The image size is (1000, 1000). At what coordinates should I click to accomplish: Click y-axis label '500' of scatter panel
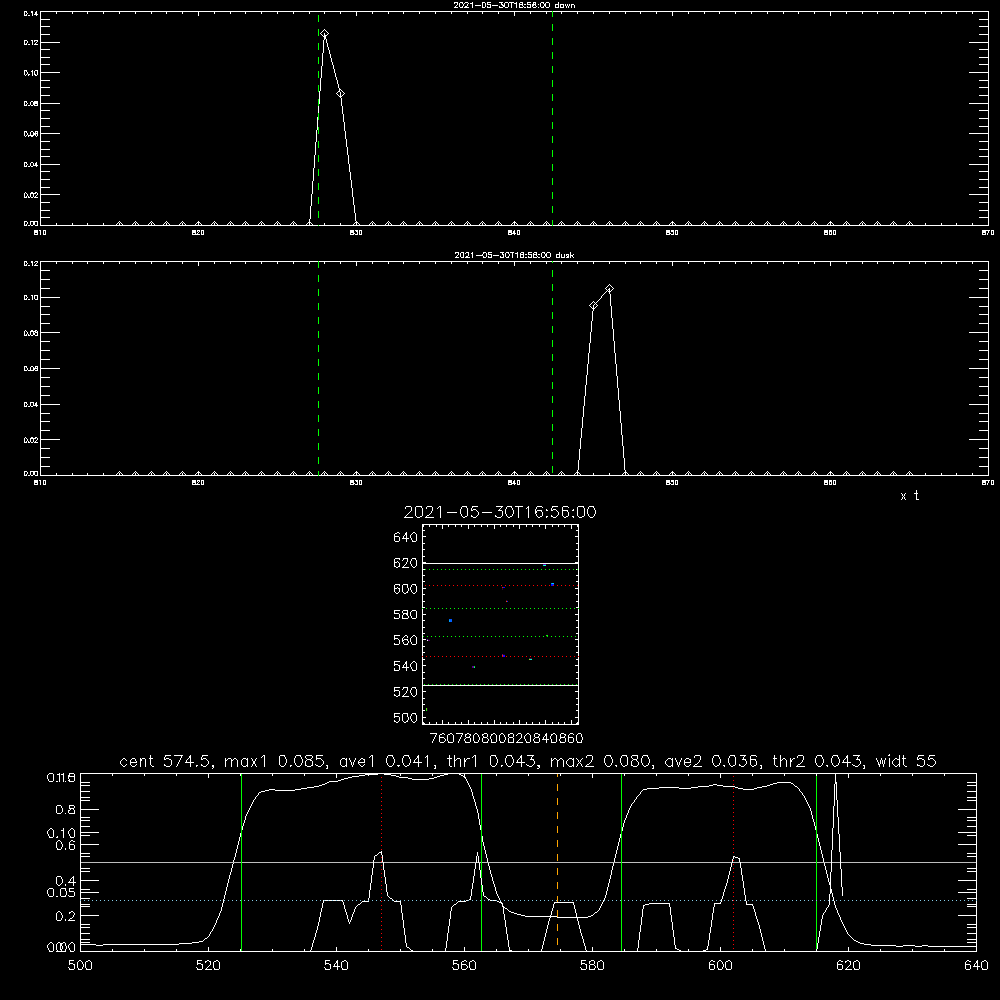406,718
